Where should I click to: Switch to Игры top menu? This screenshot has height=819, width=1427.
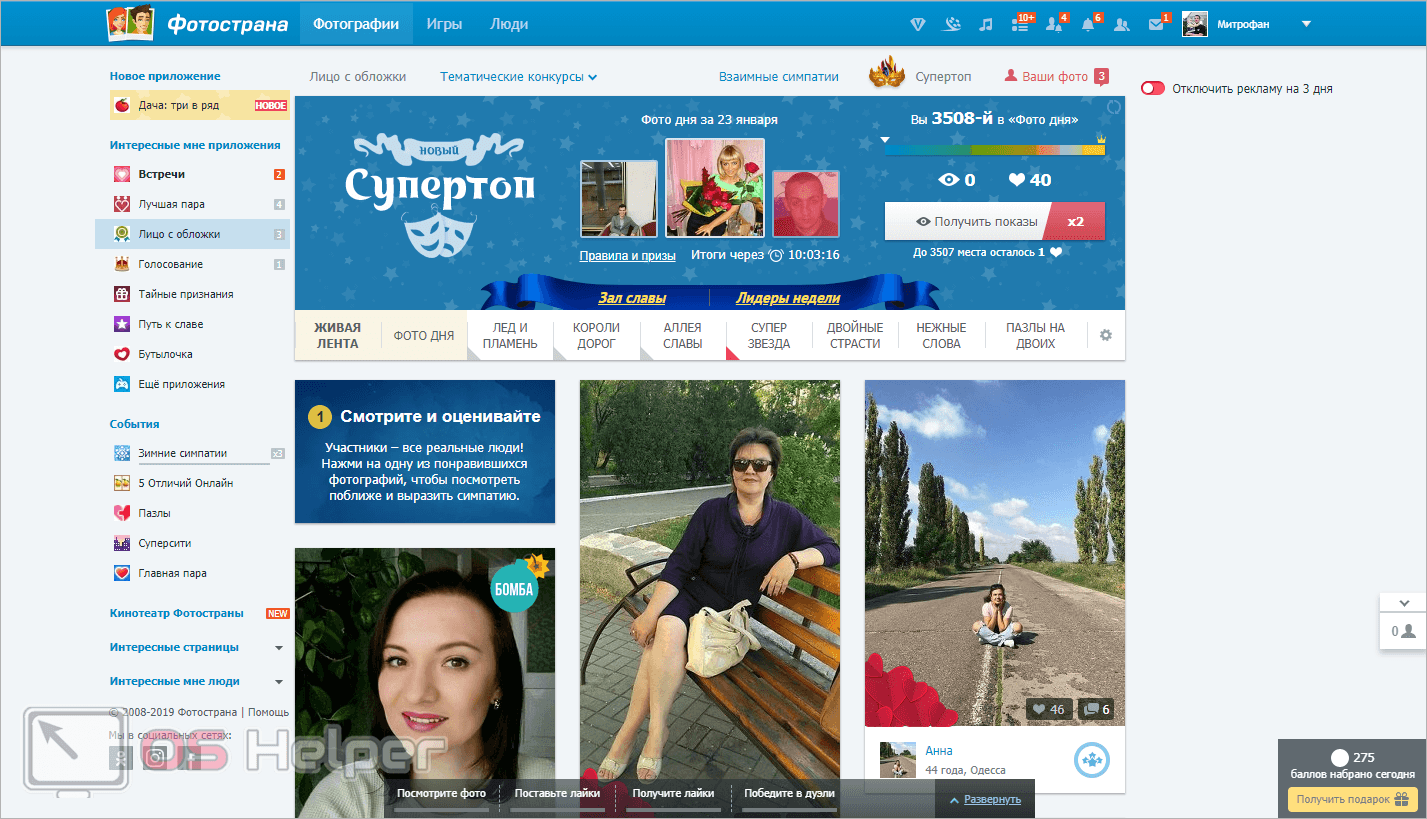pos(444,24)
